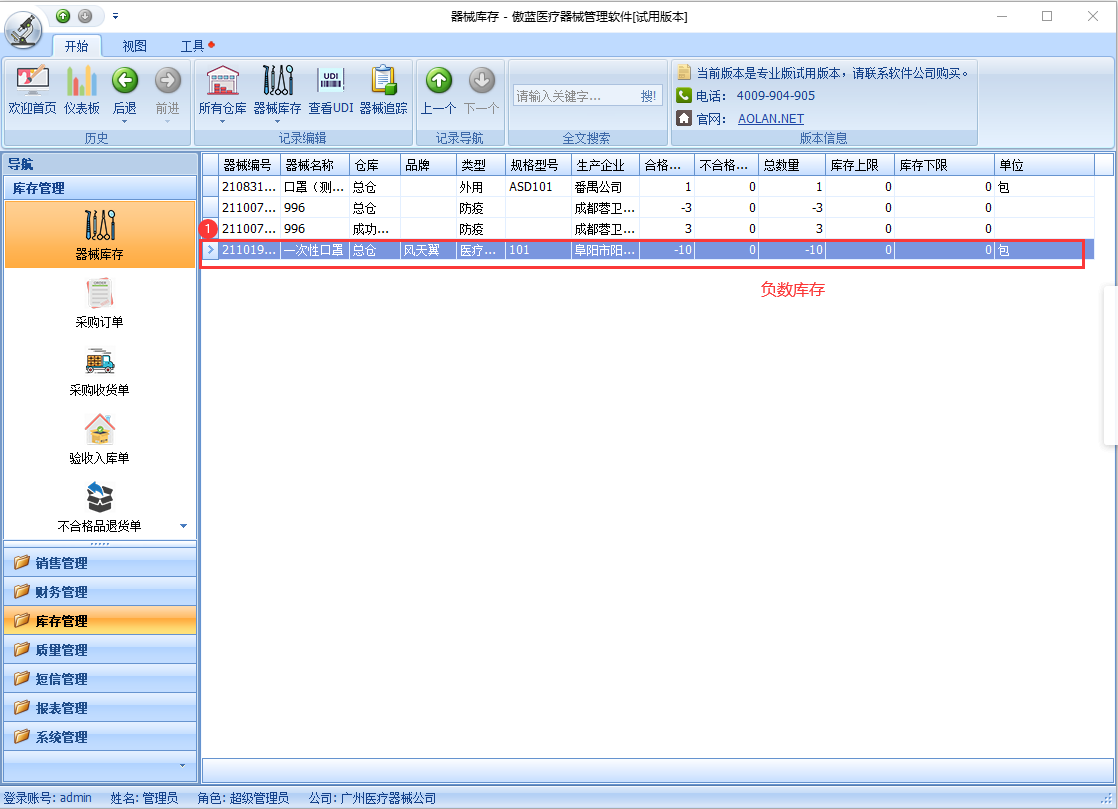Click the home icon beside 官网
1118x809 pixels.
pyautogui.click(x=684, y=118)
